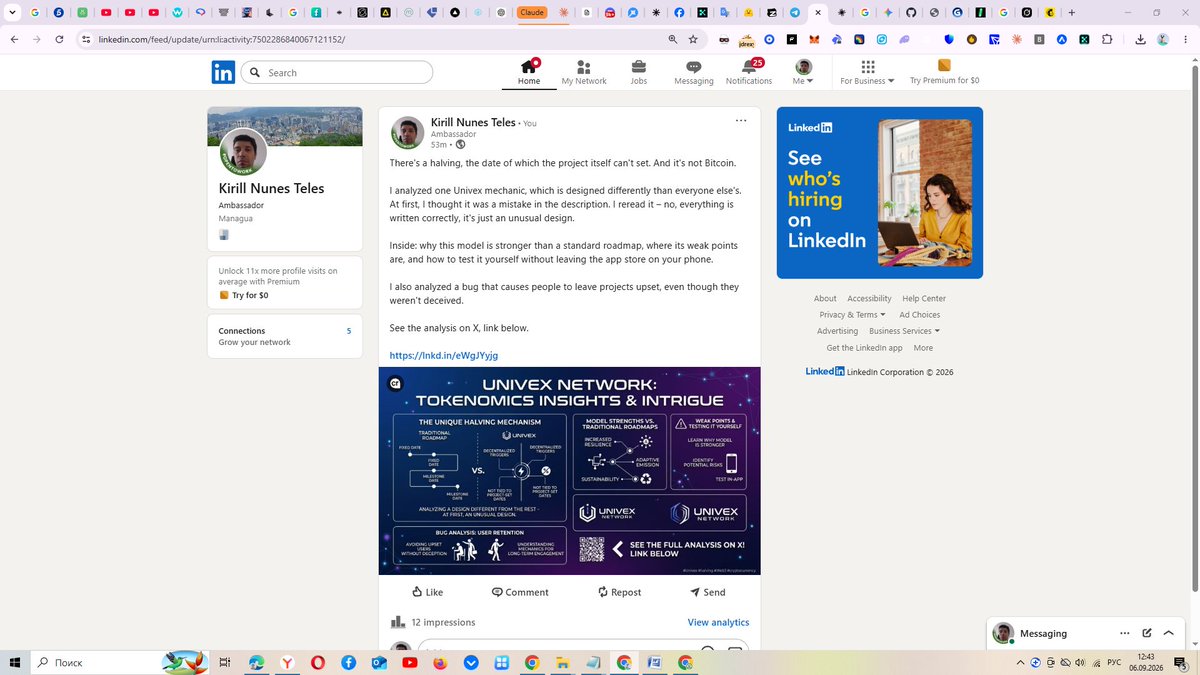Image resolution: width=1200 pixels, height=675 pixels.
Task: Switch keyboard language РУС indicator
Action: pos(1113,662)
